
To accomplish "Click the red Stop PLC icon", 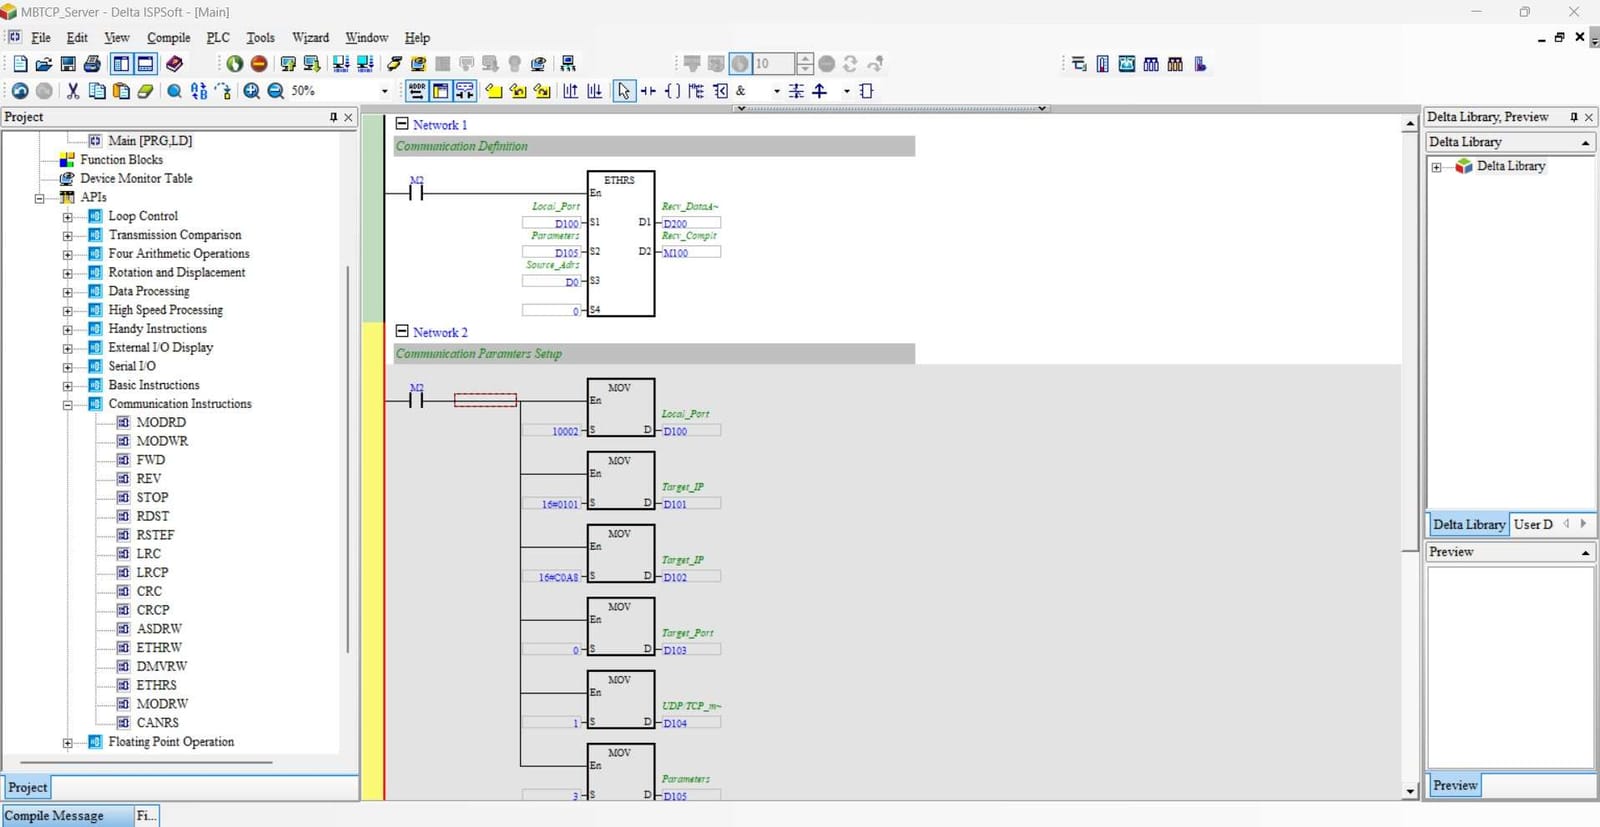I will click(x=259, y=64).
